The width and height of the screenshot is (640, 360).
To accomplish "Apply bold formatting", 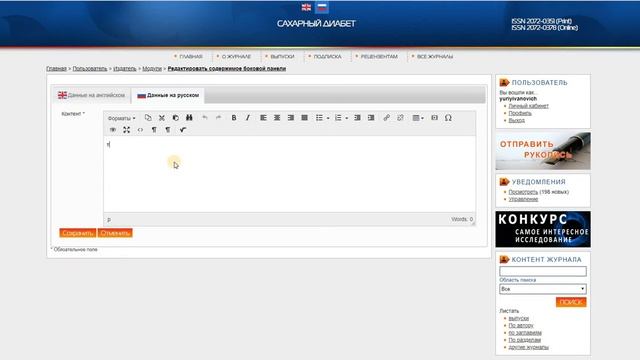I will click(234, 118).
